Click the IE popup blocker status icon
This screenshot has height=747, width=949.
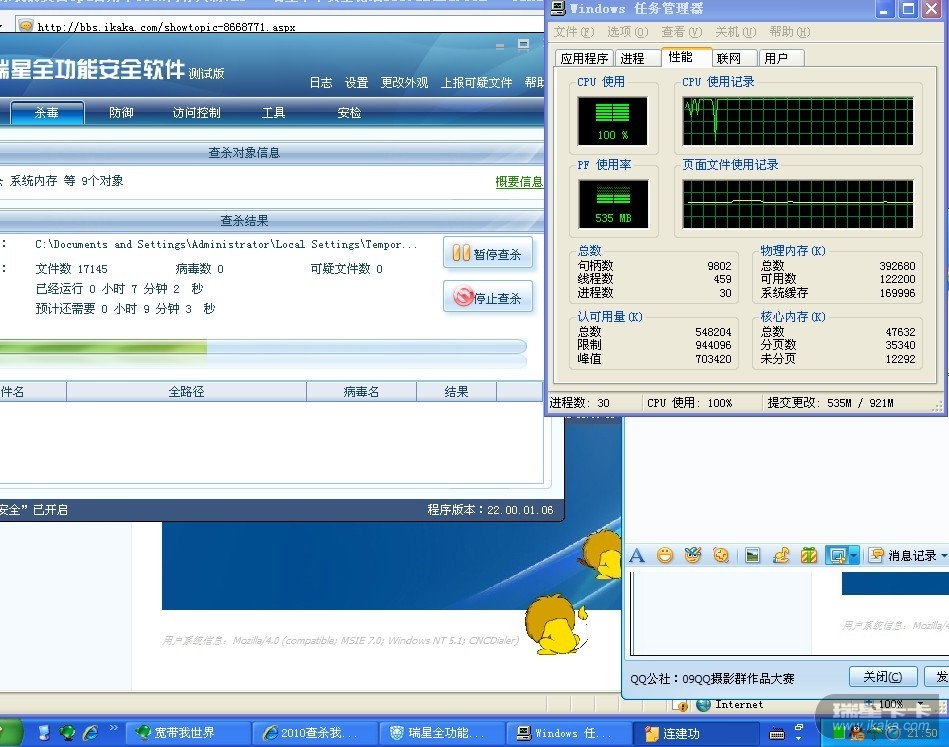(x=682, y=705)
